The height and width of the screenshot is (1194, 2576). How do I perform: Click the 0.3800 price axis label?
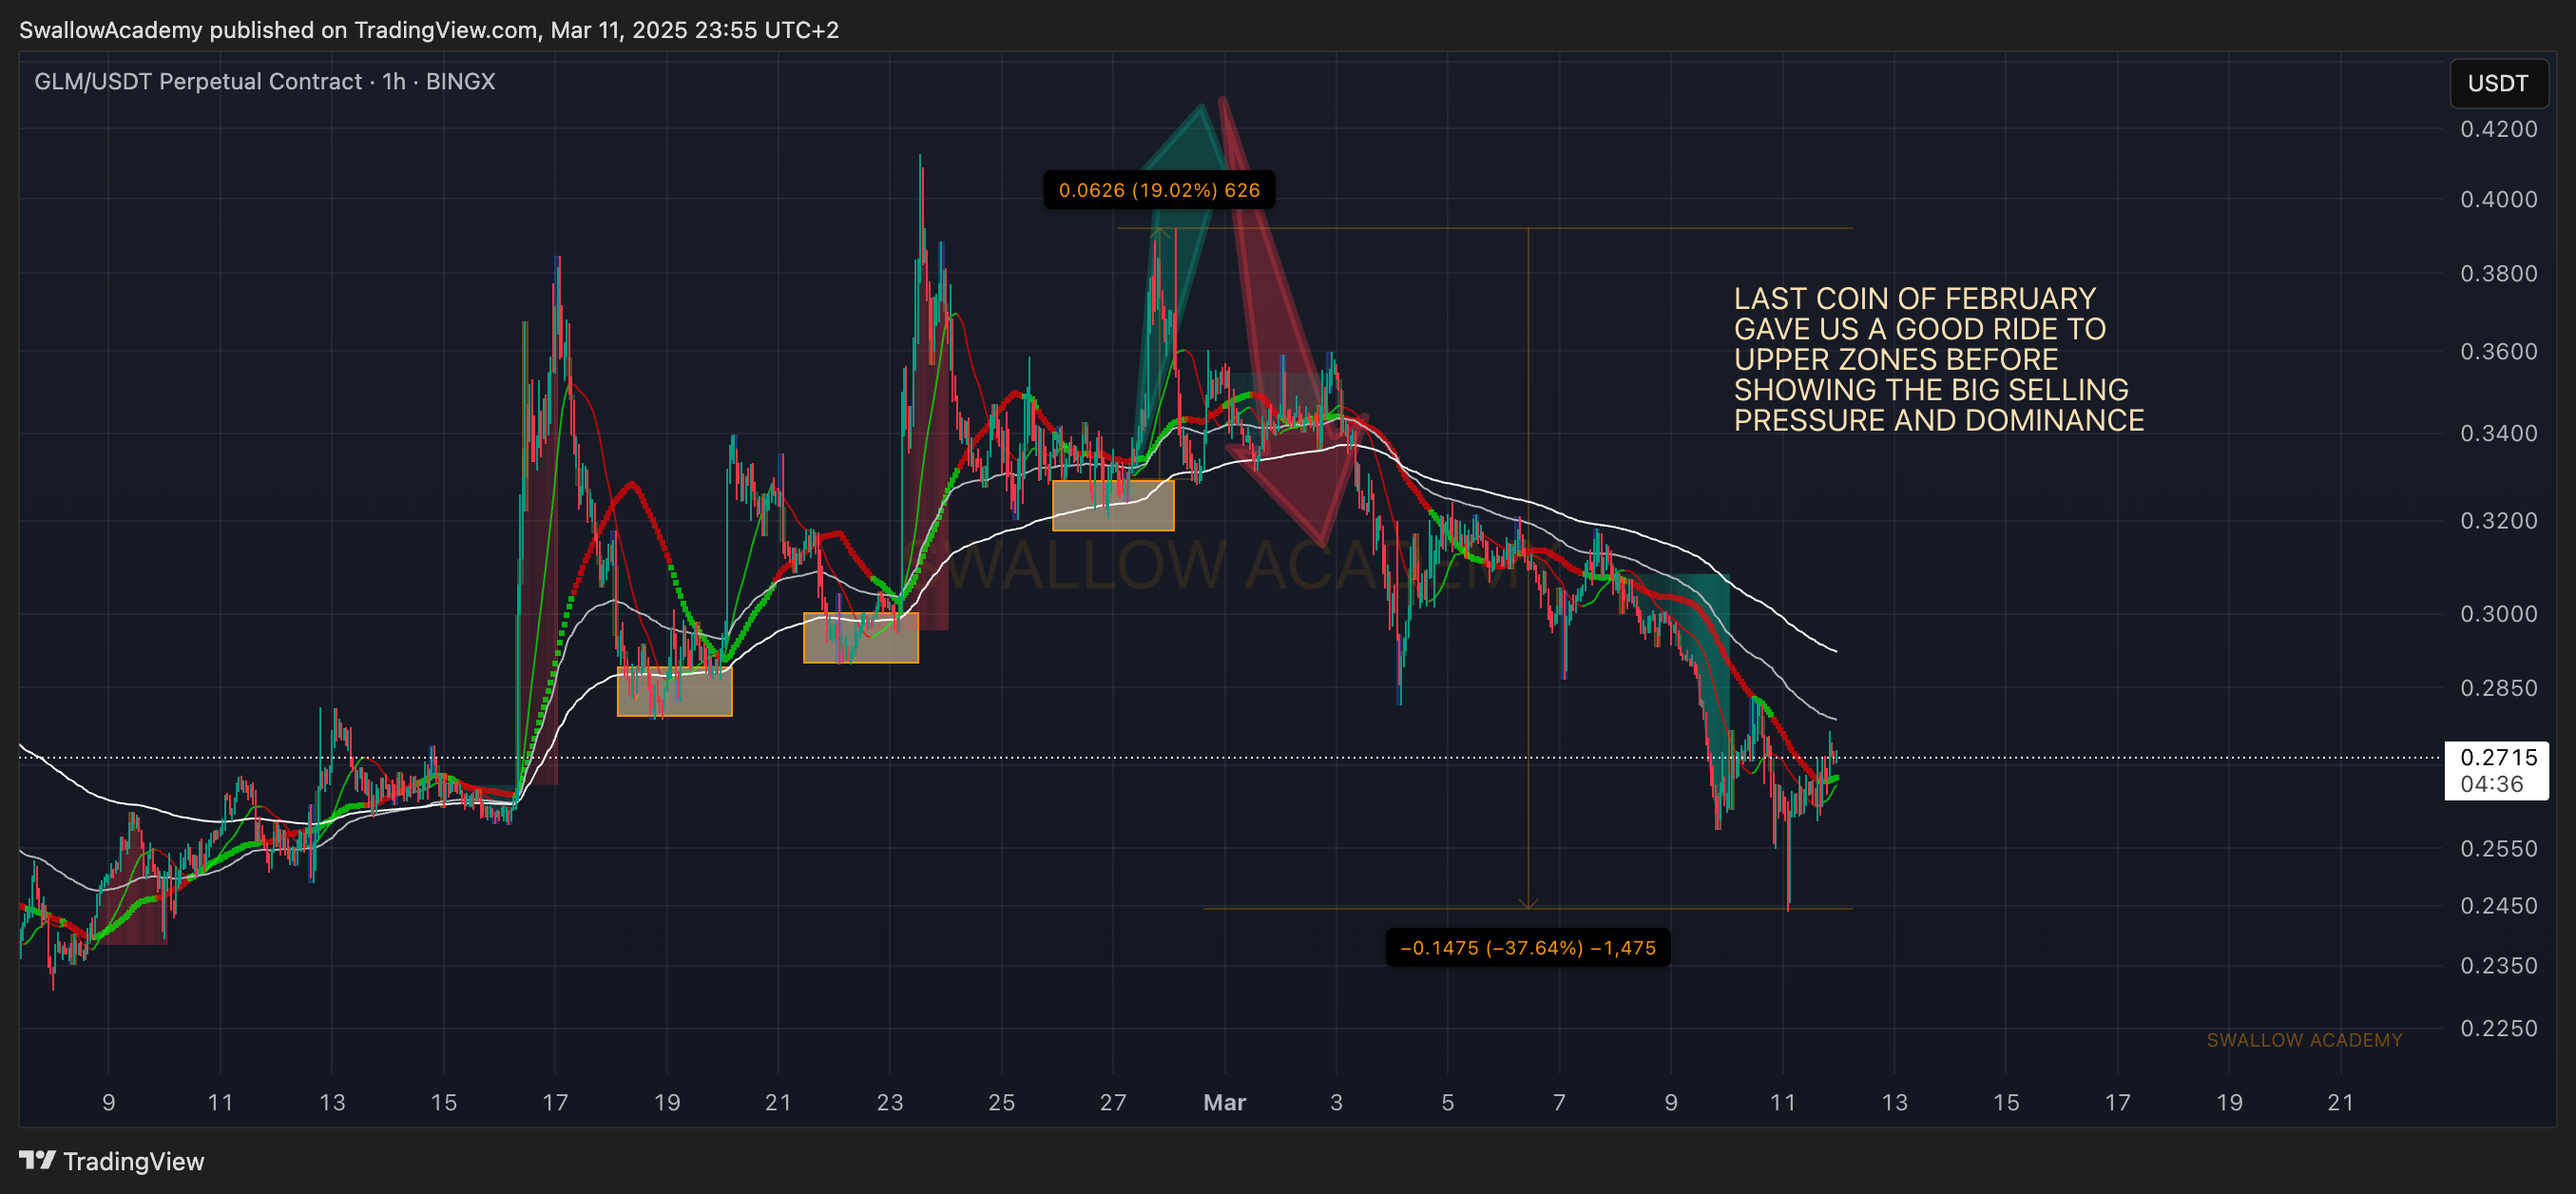coord(2498,273)
